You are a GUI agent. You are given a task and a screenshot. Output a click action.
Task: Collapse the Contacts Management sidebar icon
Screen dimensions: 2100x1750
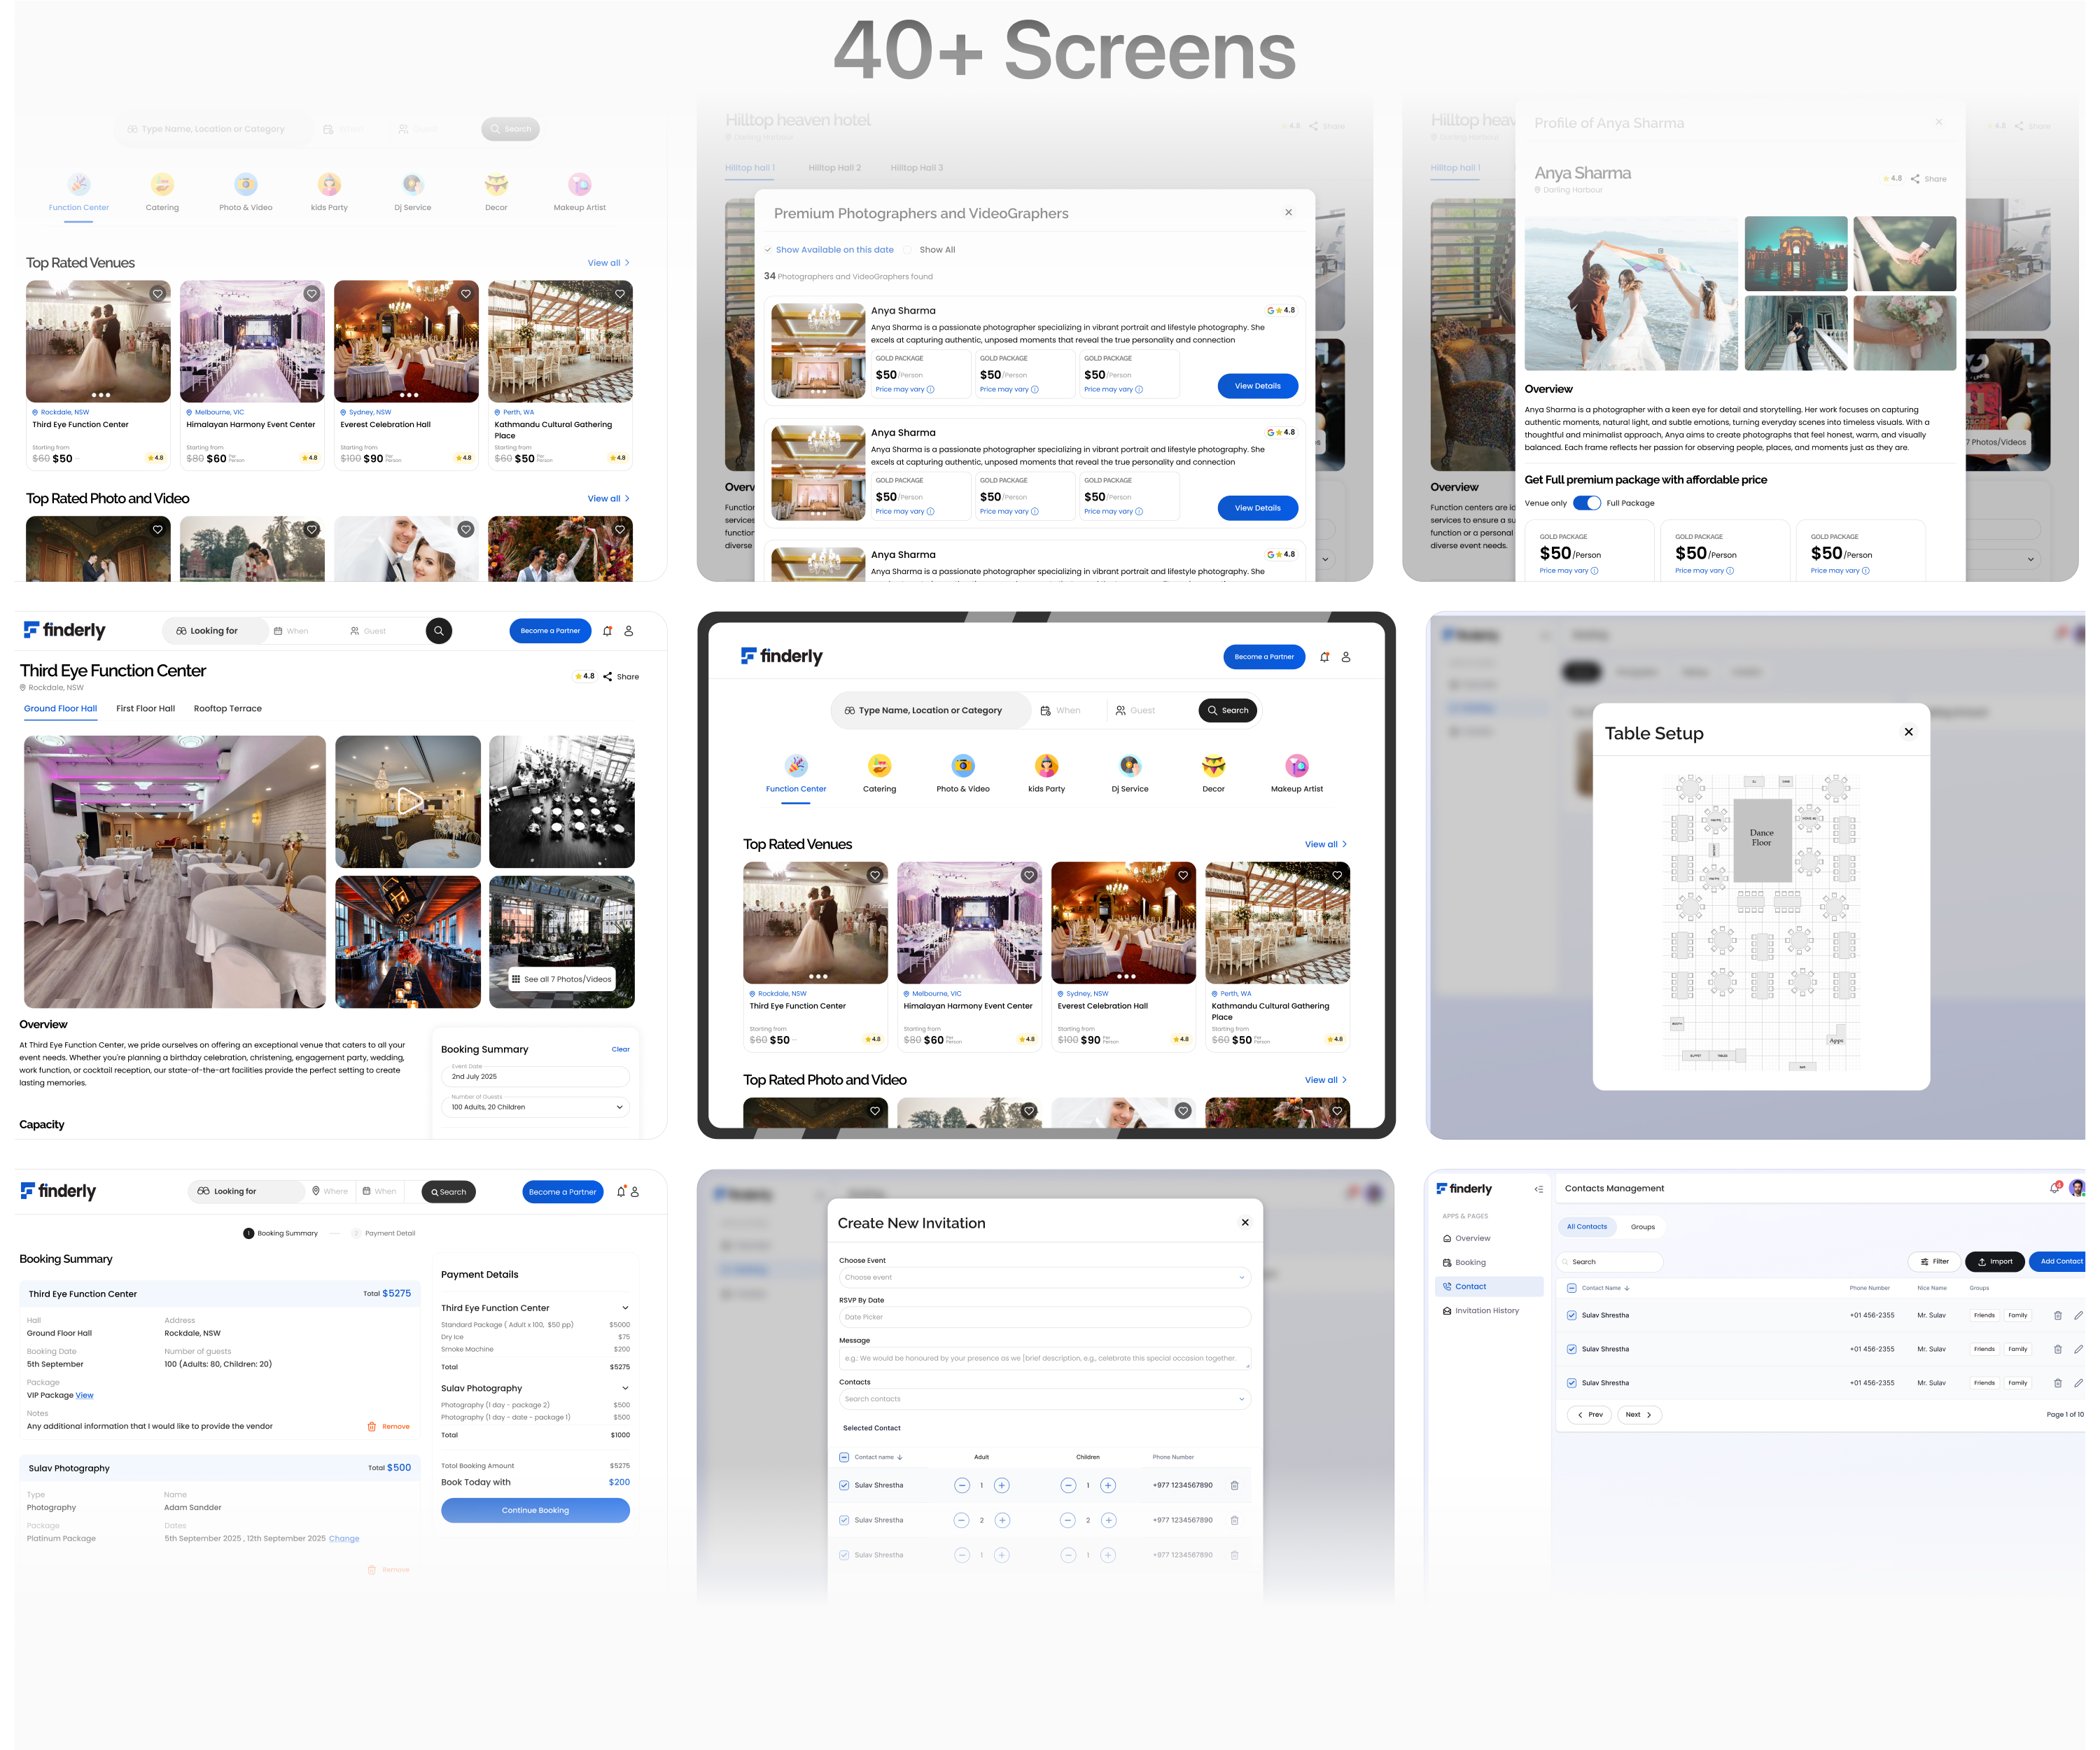1538,1189
